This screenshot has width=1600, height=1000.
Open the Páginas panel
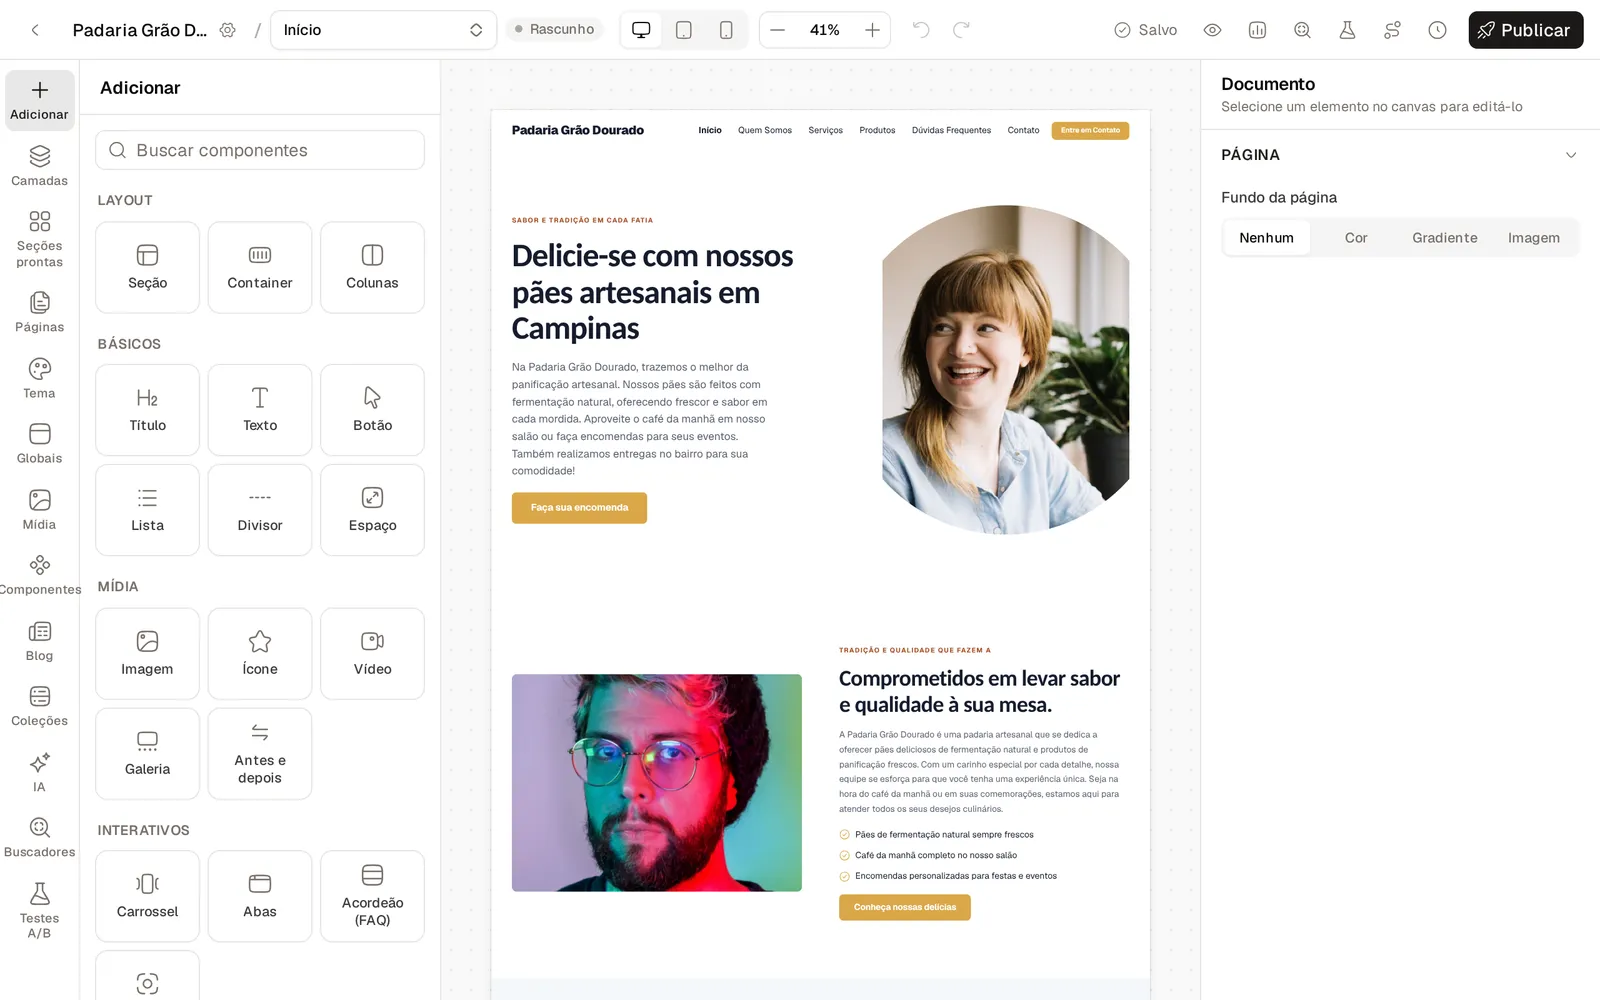[x=39, y=312]
